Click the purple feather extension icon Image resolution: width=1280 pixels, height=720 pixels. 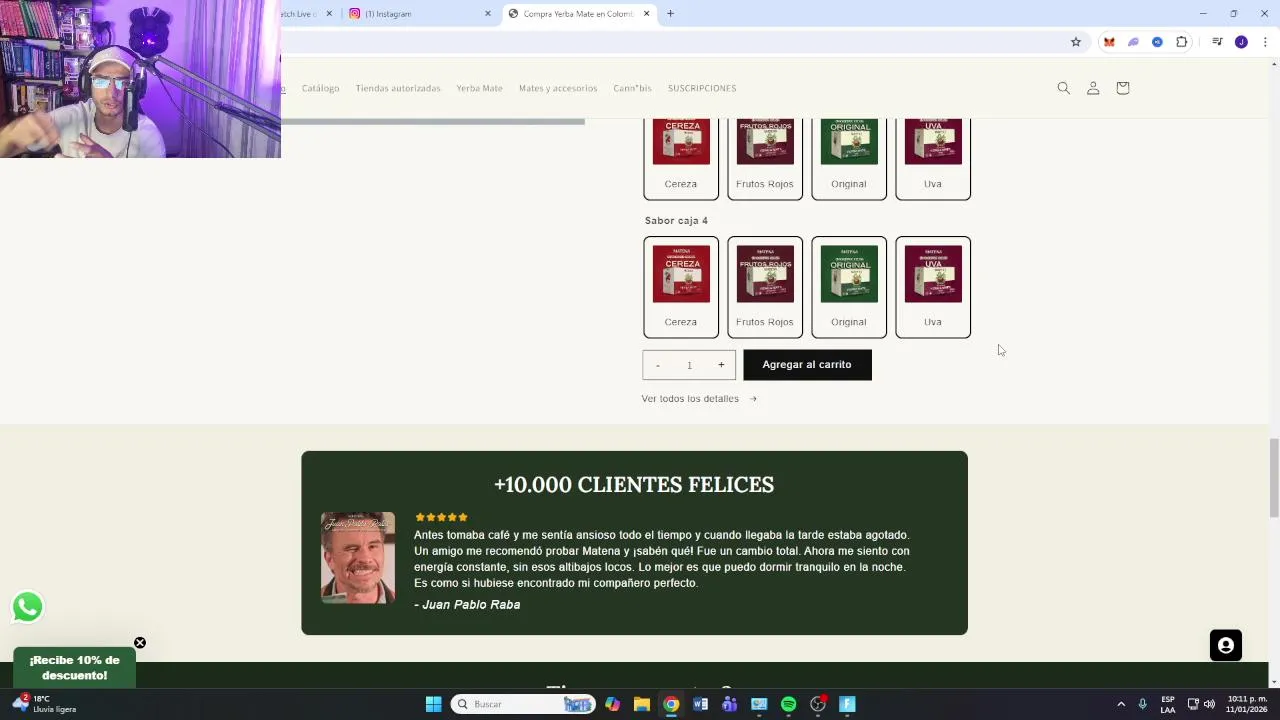(x=1133, y=42)
